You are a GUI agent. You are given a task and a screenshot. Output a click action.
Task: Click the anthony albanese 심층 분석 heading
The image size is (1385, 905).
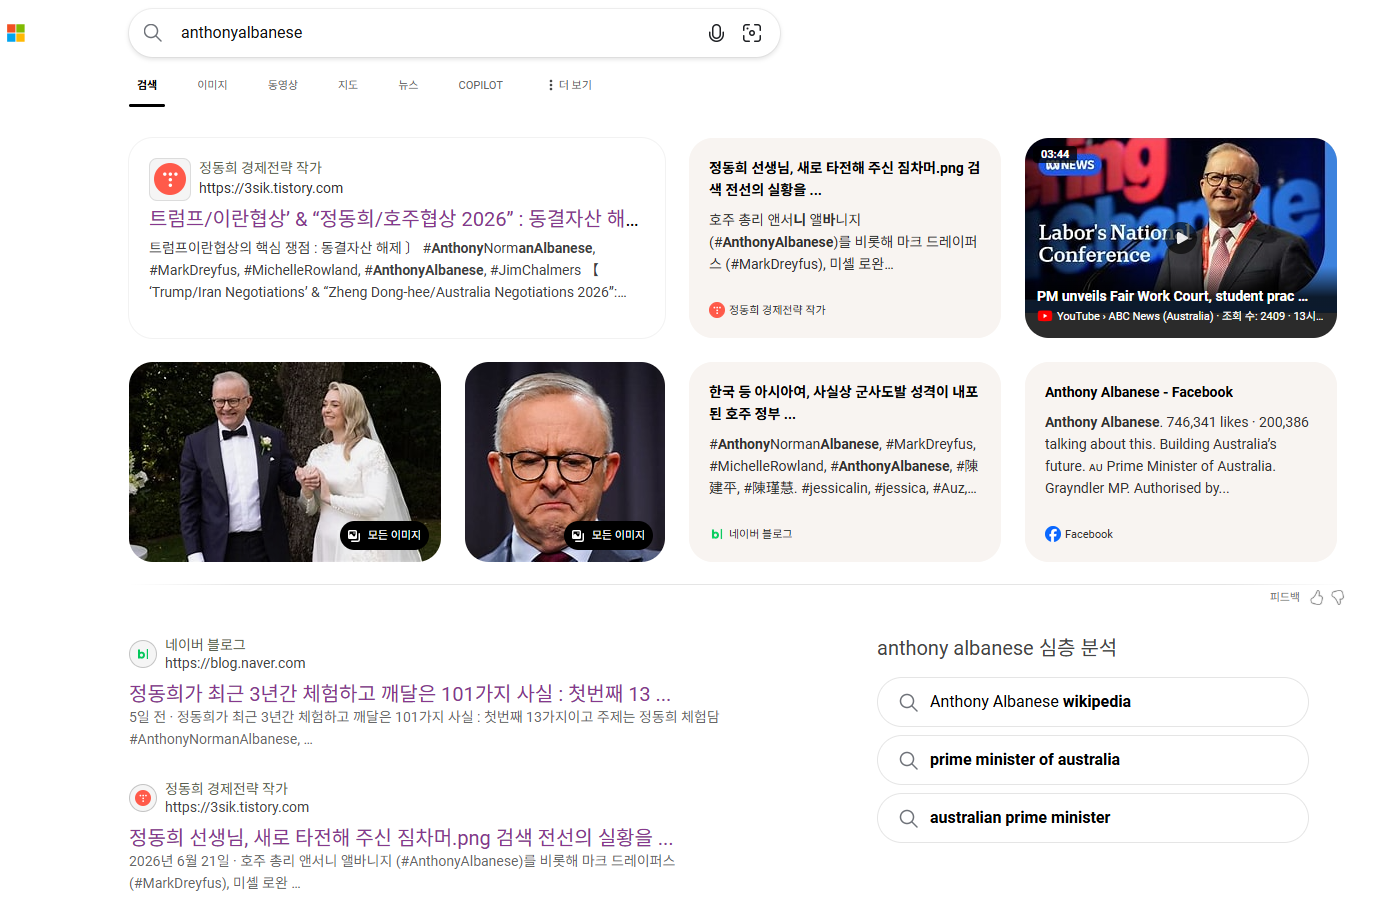997,648
